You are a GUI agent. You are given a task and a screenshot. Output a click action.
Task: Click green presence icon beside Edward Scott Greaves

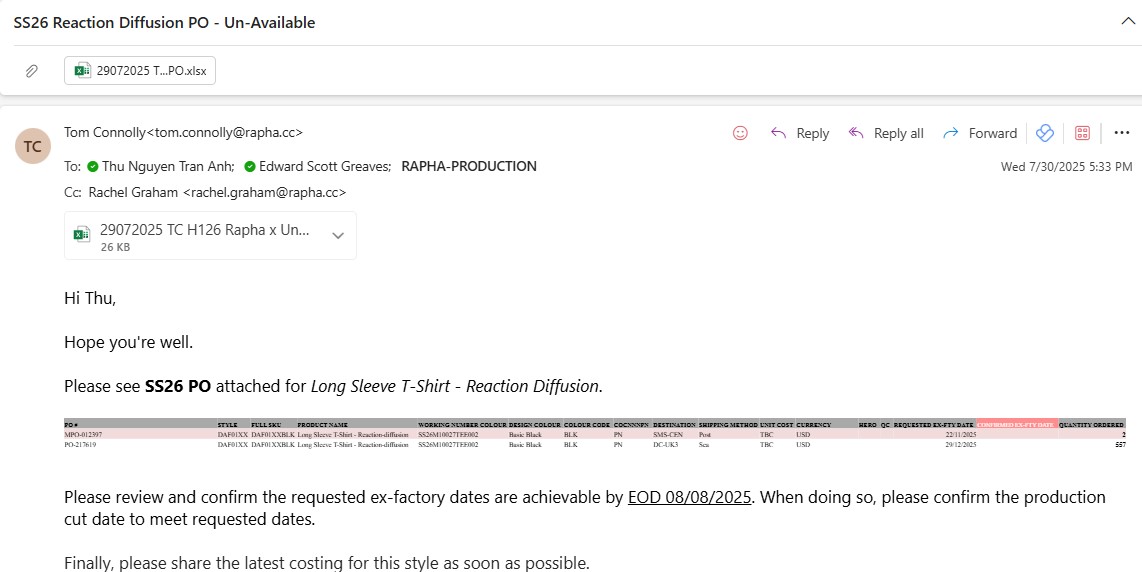coord(250,167)
